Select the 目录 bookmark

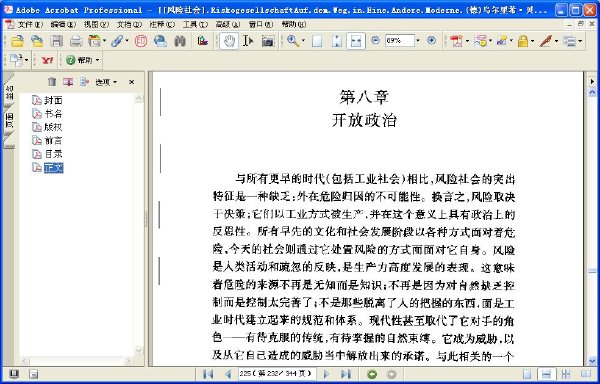click(x=53, y=154)
